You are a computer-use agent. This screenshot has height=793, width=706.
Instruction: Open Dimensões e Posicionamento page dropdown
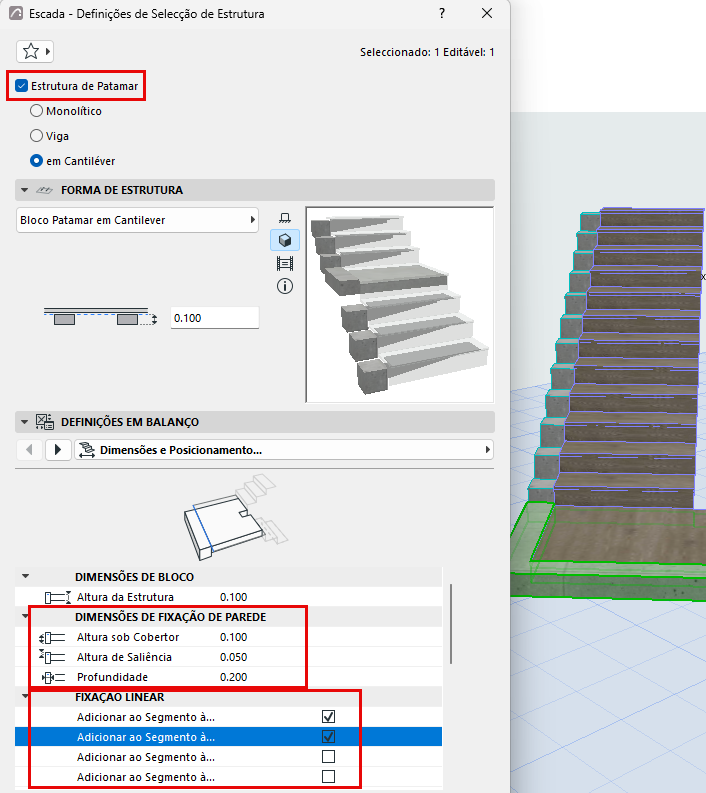tap(284, 450)
